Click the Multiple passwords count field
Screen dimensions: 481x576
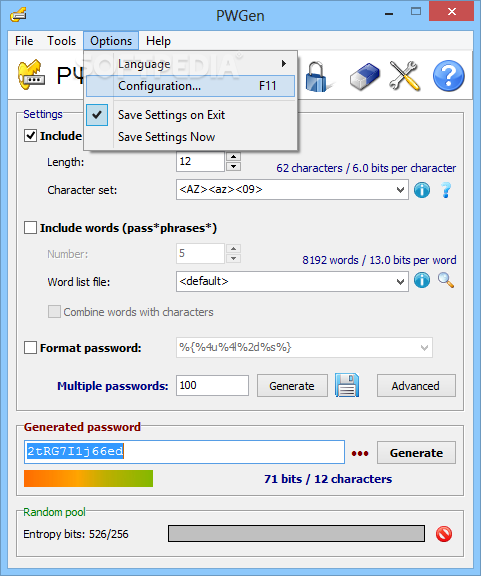point(212,385)
